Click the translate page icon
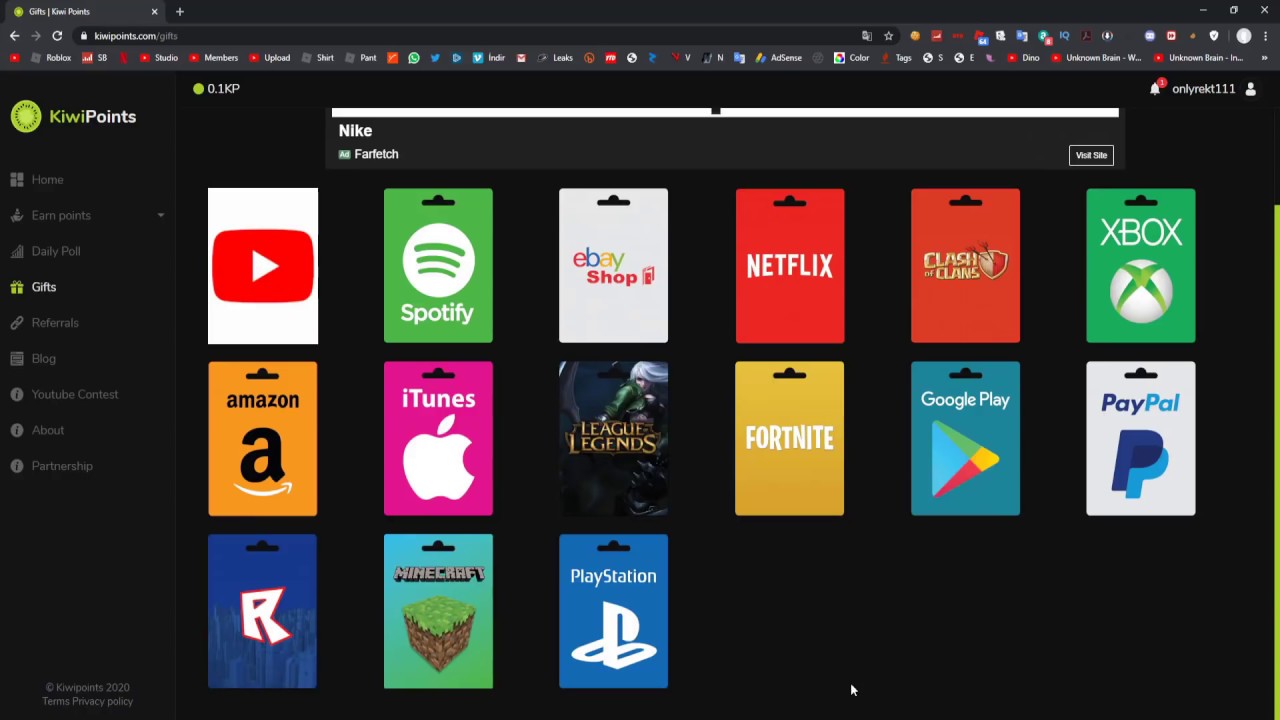This screenshot has height=720, width=1280. 866,36
